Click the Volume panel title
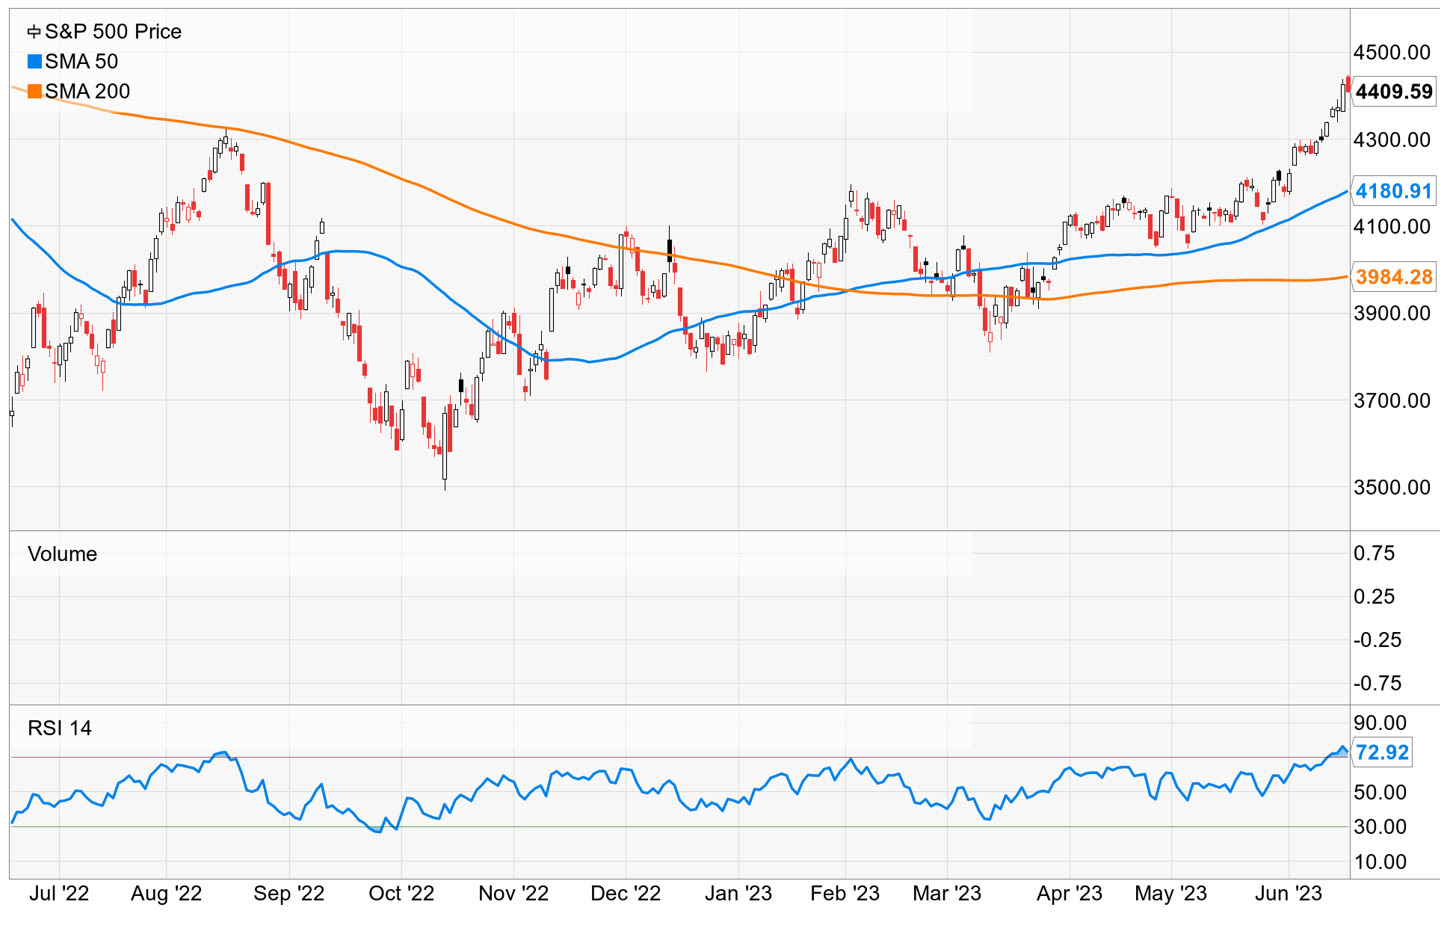 62,554
